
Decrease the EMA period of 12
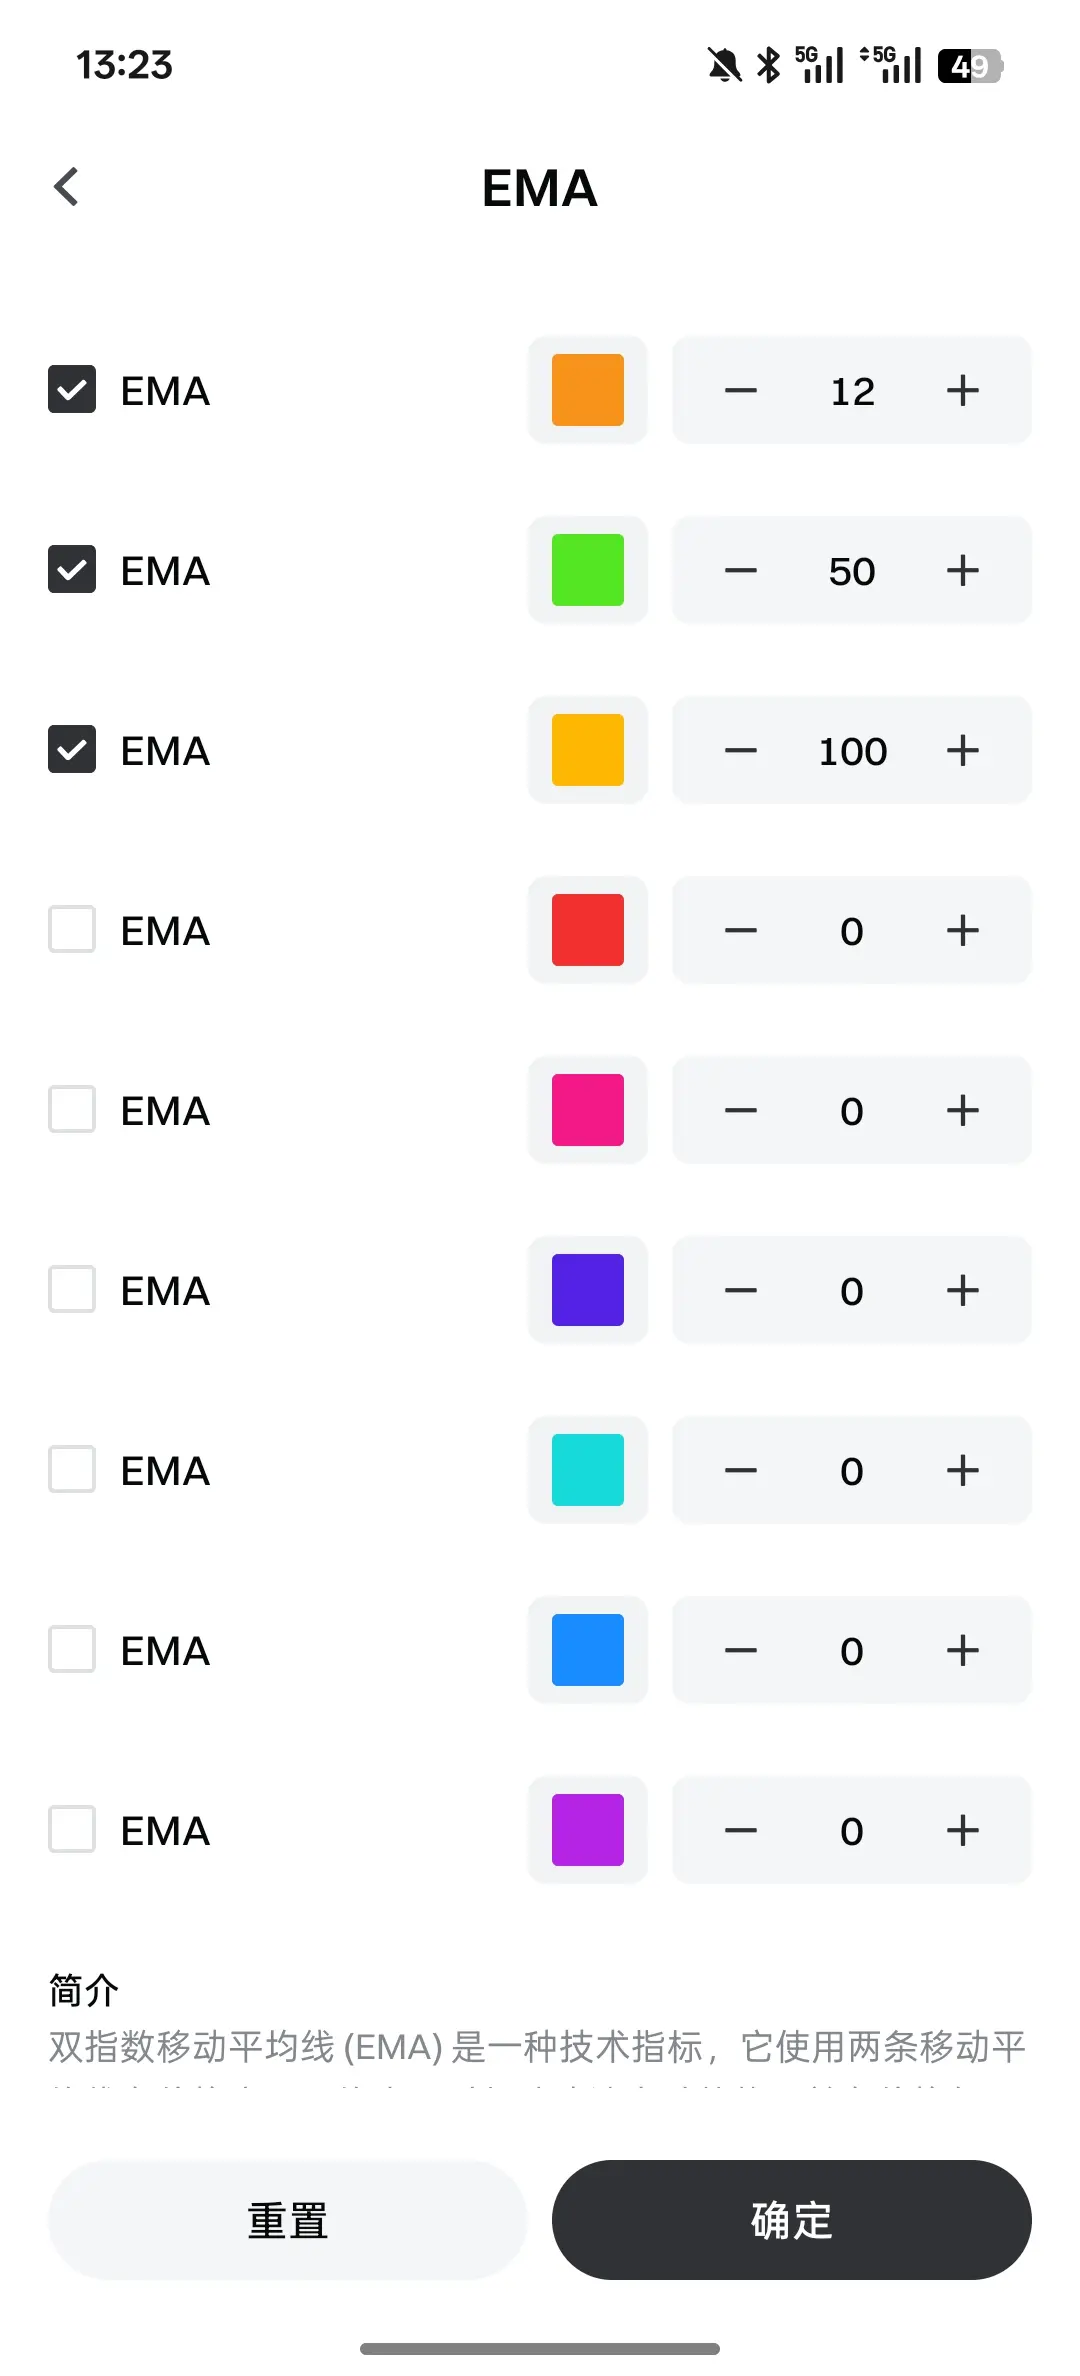click(740, 391)
